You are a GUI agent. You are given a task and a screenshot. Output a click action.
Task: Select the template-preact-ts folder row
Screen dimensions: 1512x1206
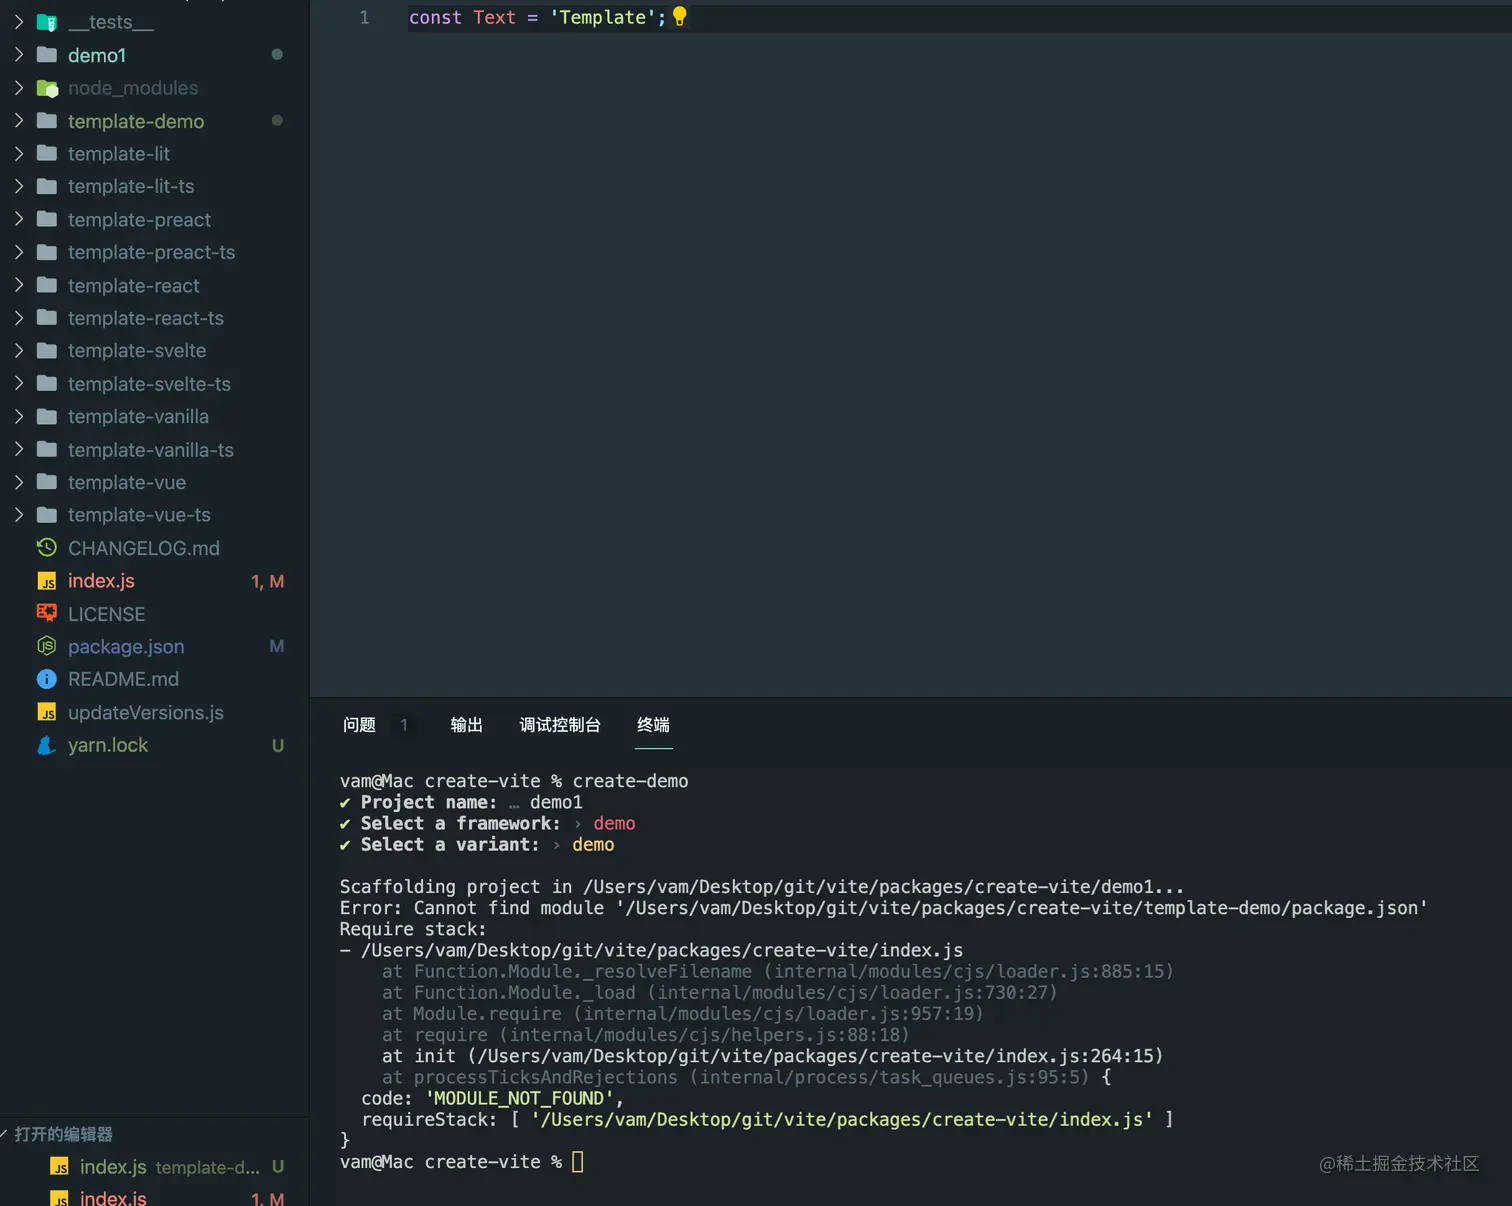(155, 252)
